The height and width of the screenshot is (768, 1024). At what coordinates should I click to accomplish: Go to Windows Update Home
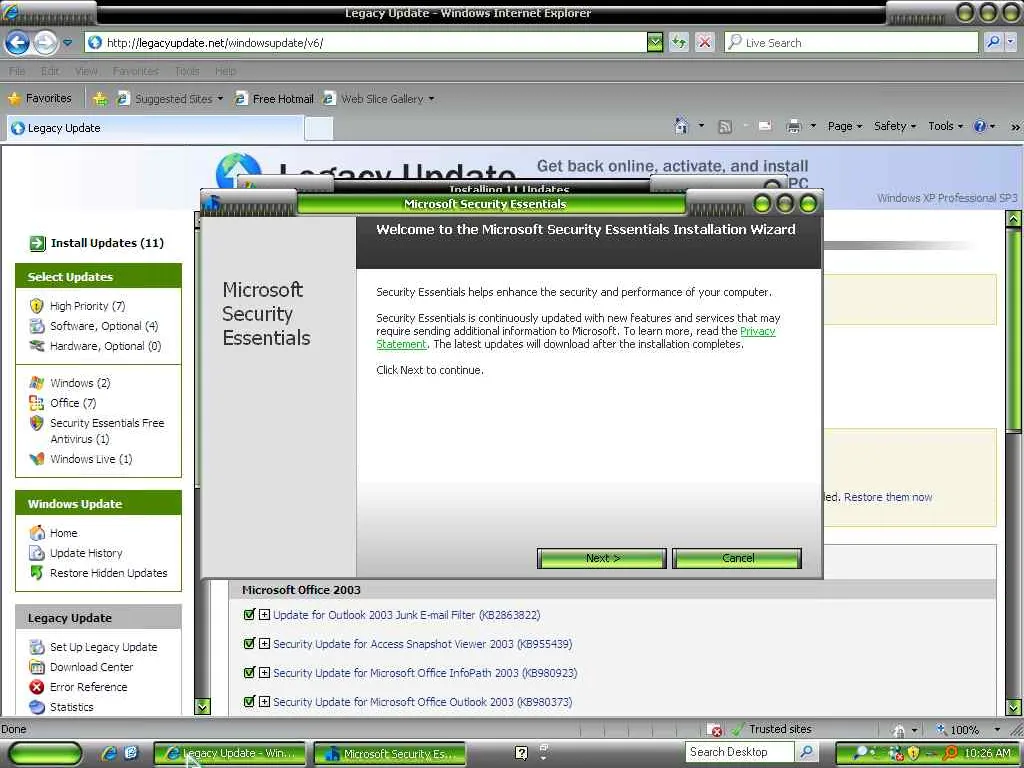tap(63, 533)
